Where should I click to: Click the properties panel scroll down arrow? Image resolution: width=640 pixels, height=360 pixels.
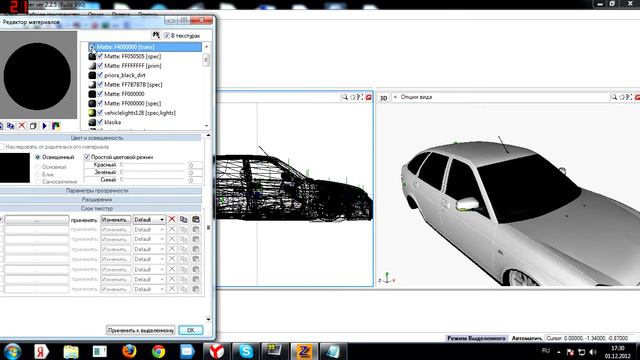pos(209,319)
